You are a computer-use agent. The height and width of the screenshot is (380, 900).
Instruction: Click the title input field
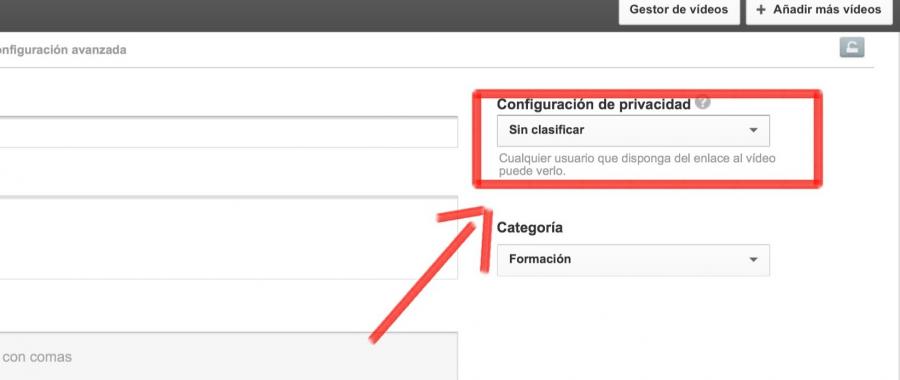[x=228, y=132]
